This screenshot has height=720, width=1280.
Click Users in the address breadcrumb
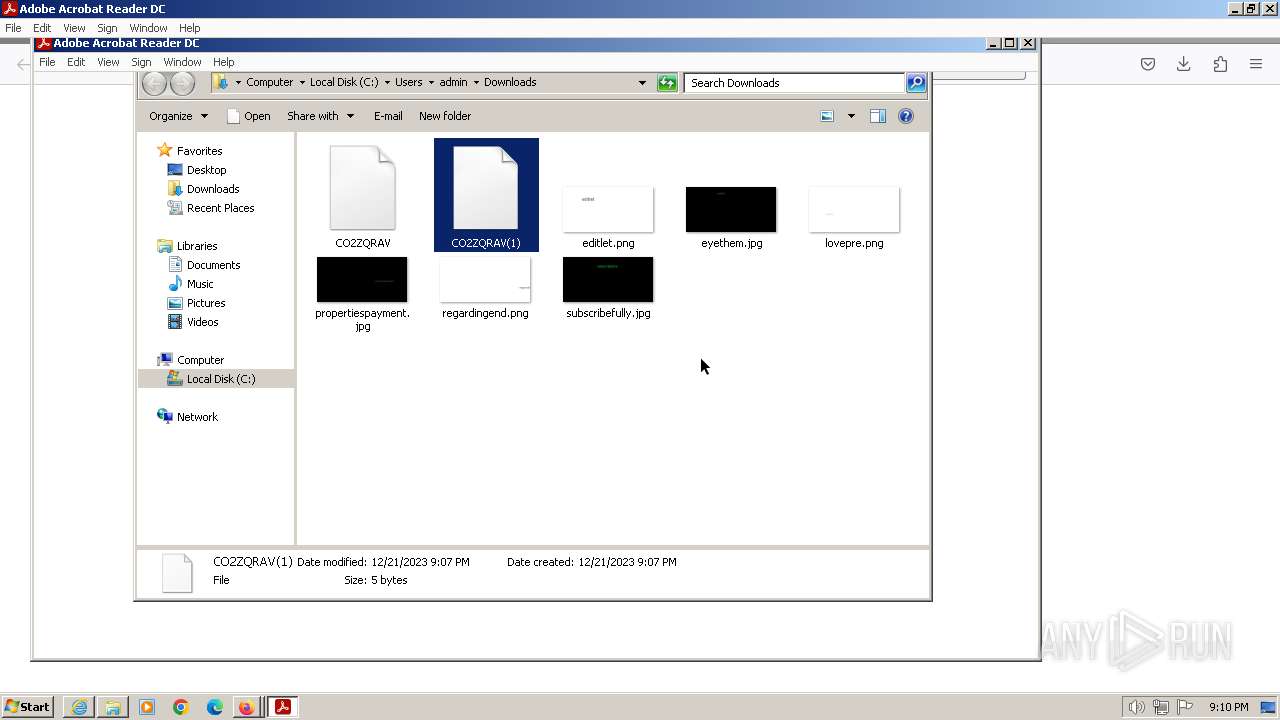pos(408,82)
